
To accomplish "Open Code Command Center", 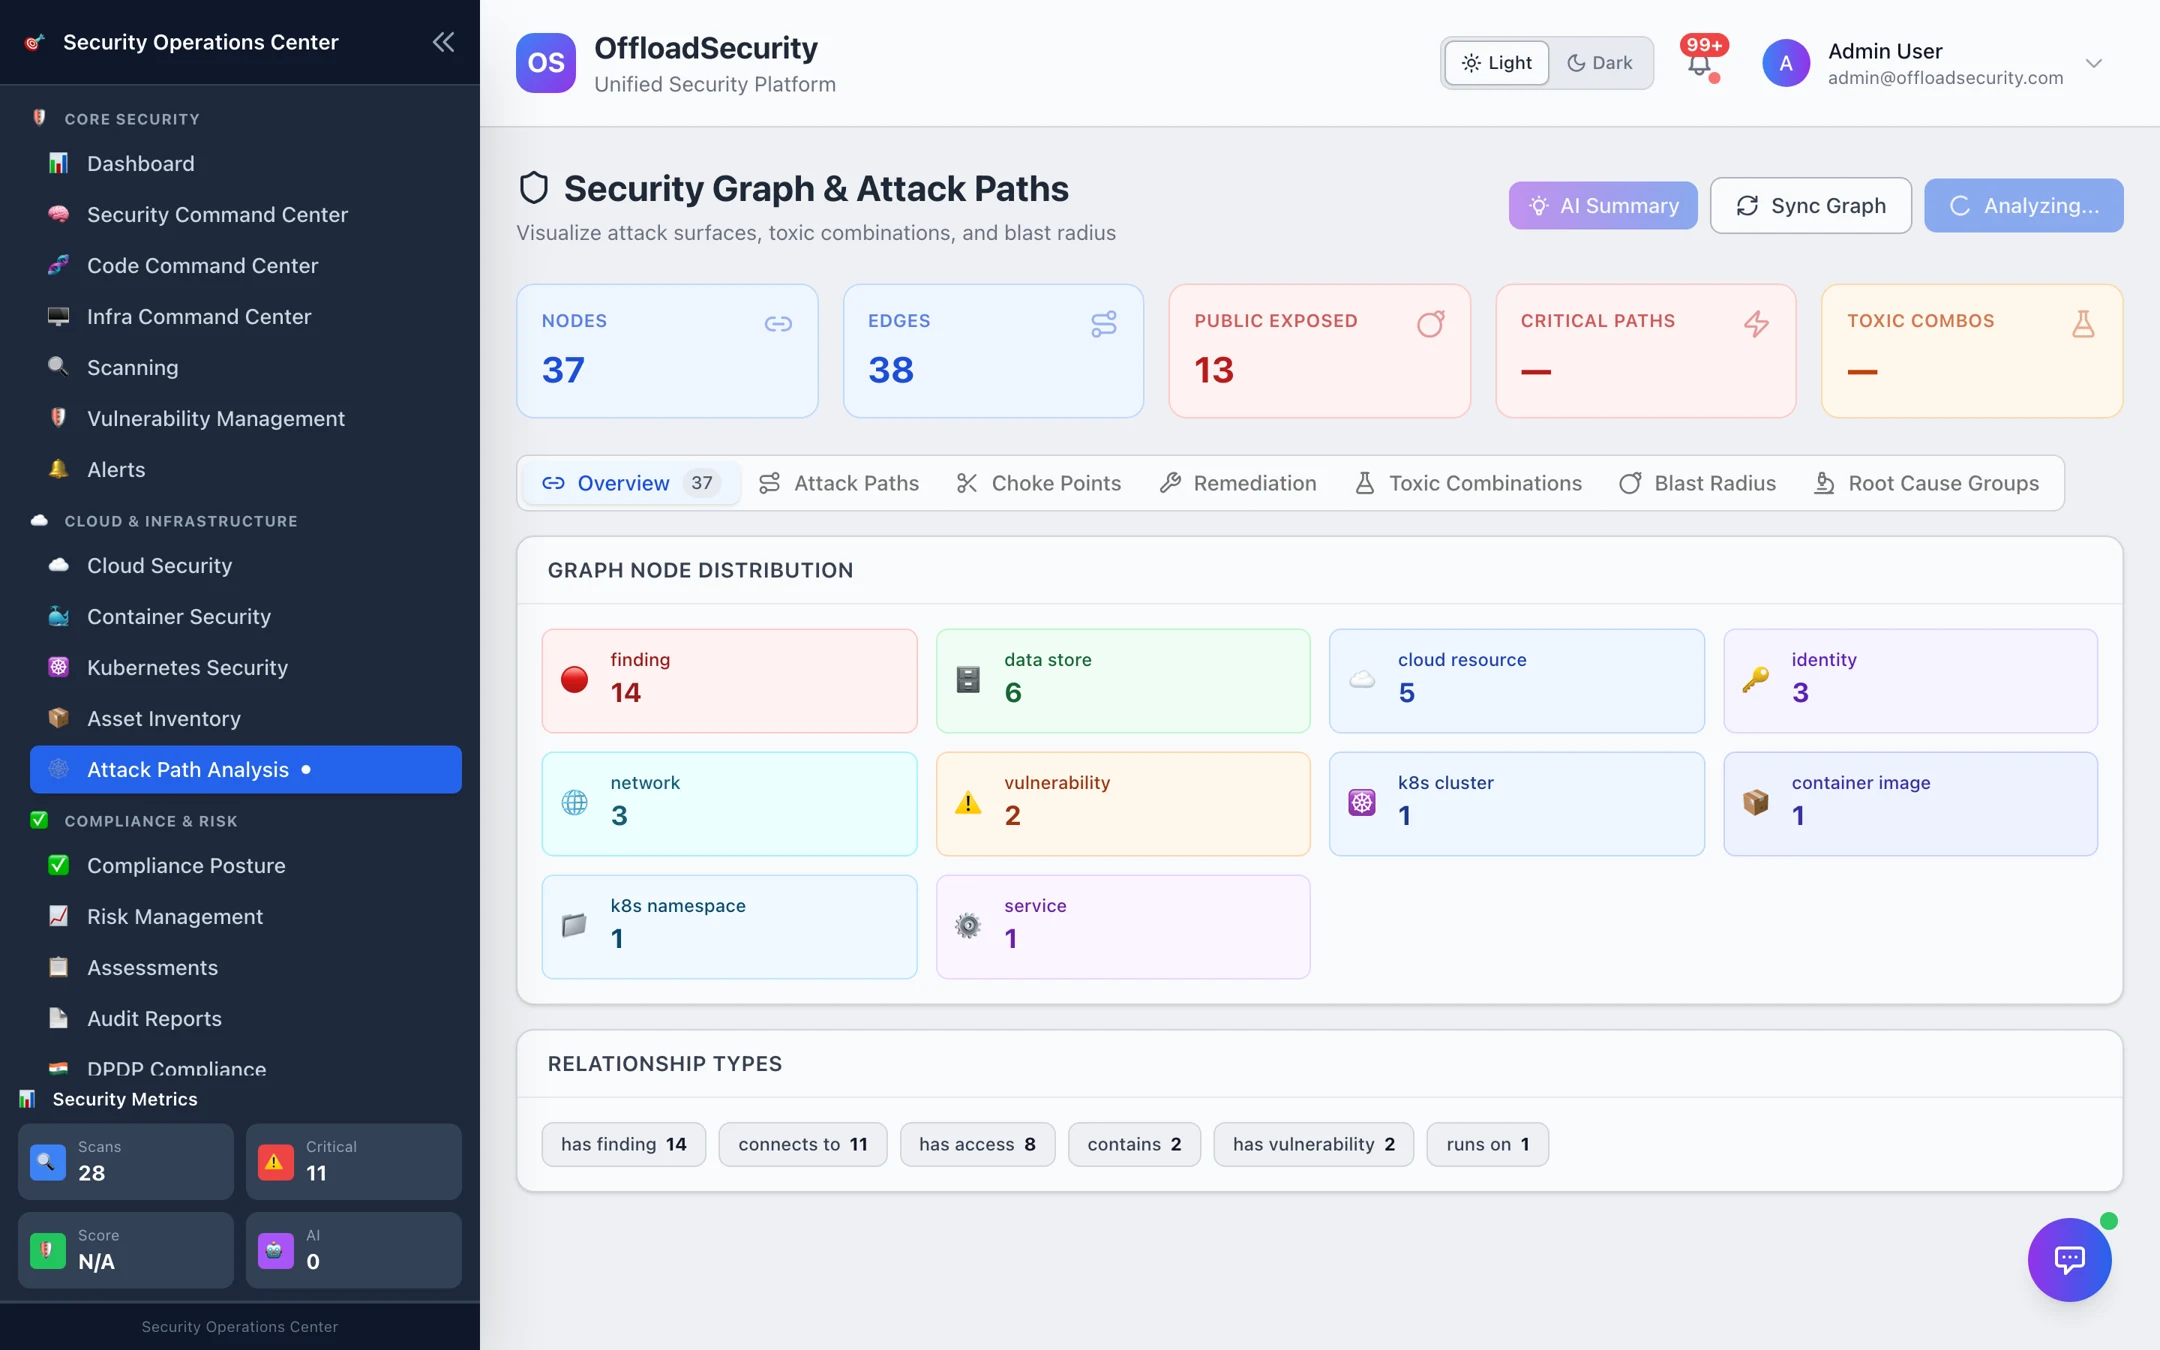I will (246, 265).
